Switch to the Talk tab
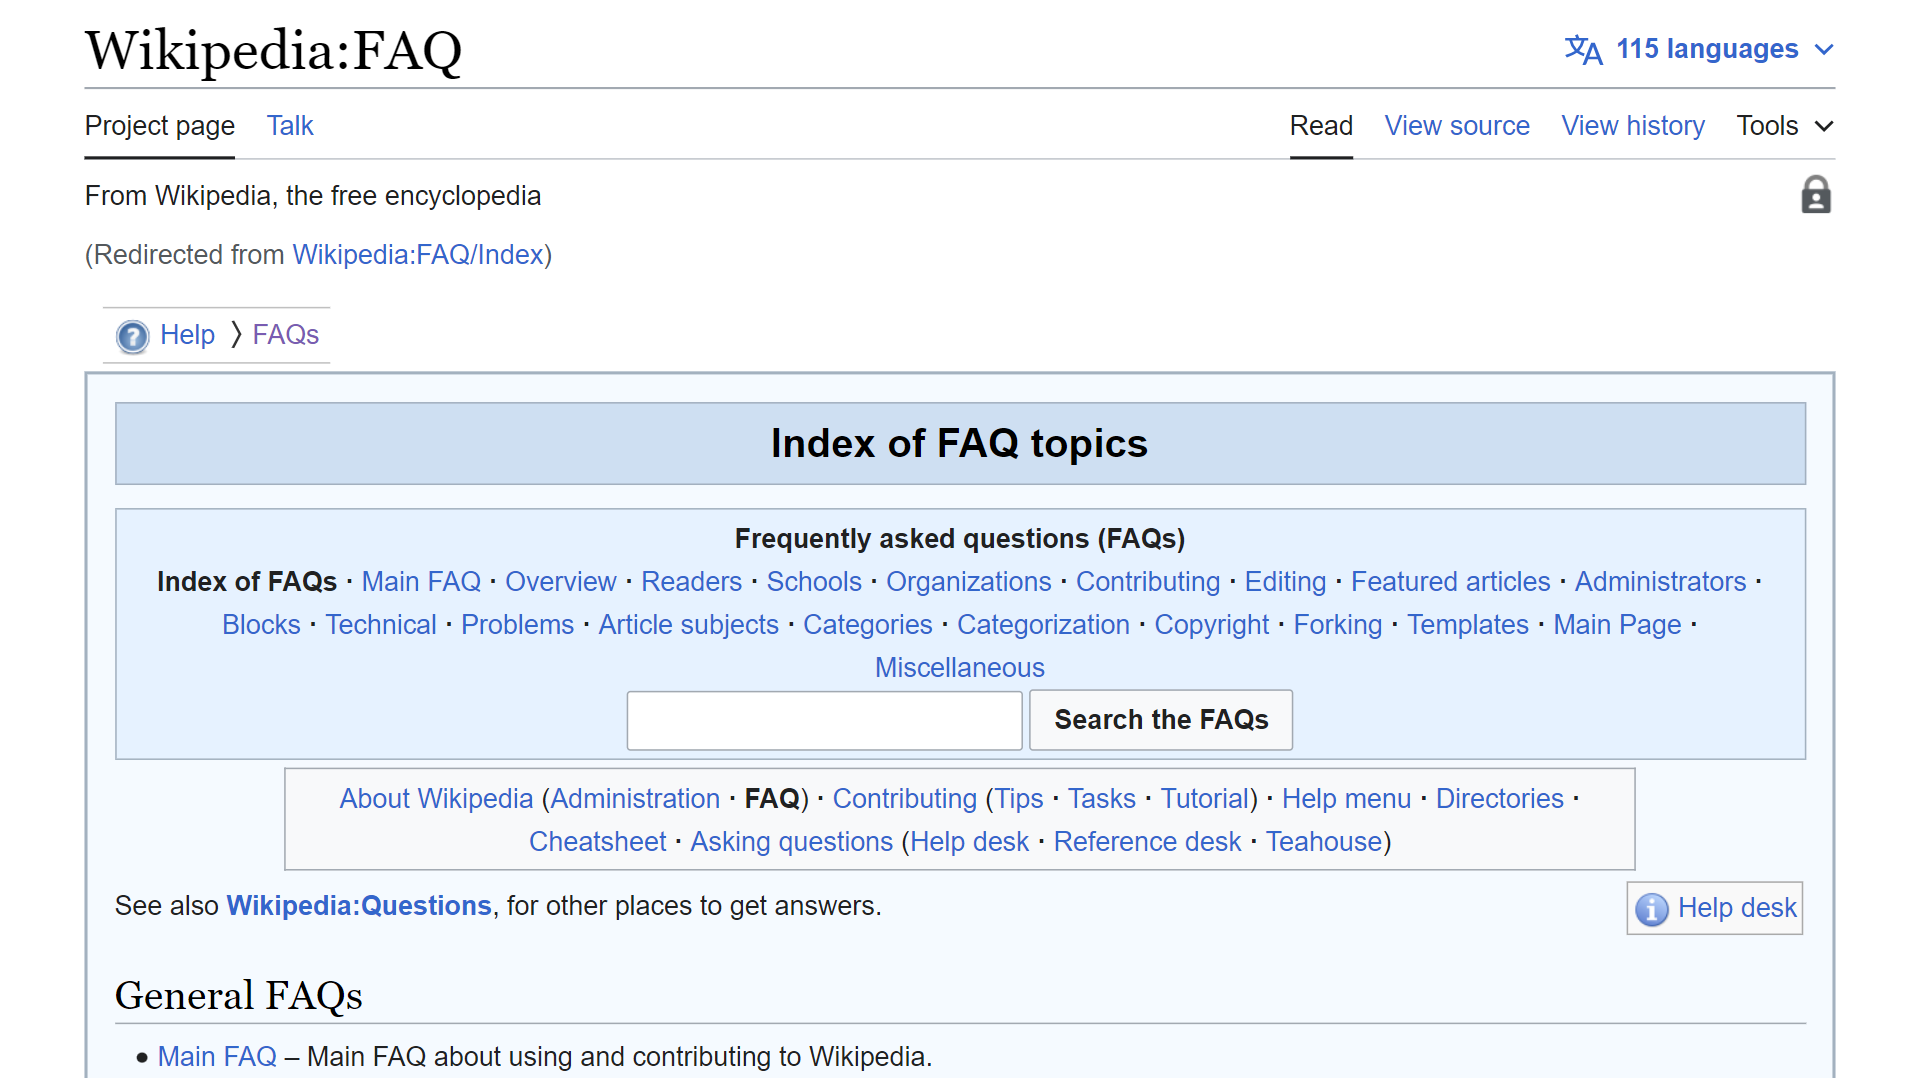1920x1078 pixels. 290,126
